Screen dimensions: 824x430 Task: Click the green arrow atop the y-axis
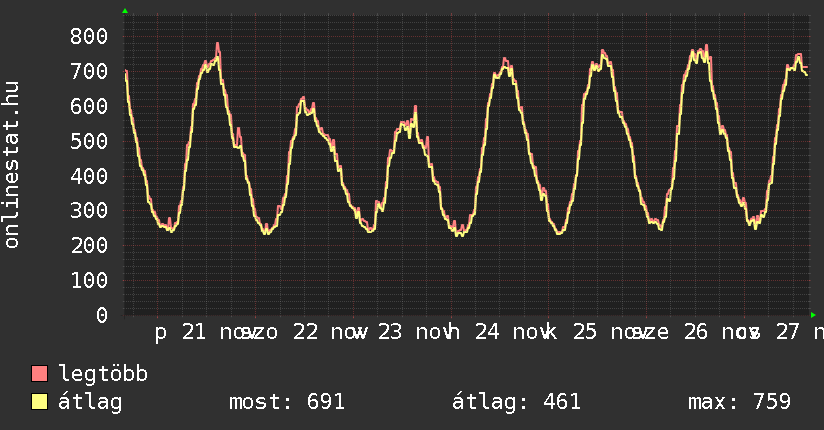tap(125, 11)
